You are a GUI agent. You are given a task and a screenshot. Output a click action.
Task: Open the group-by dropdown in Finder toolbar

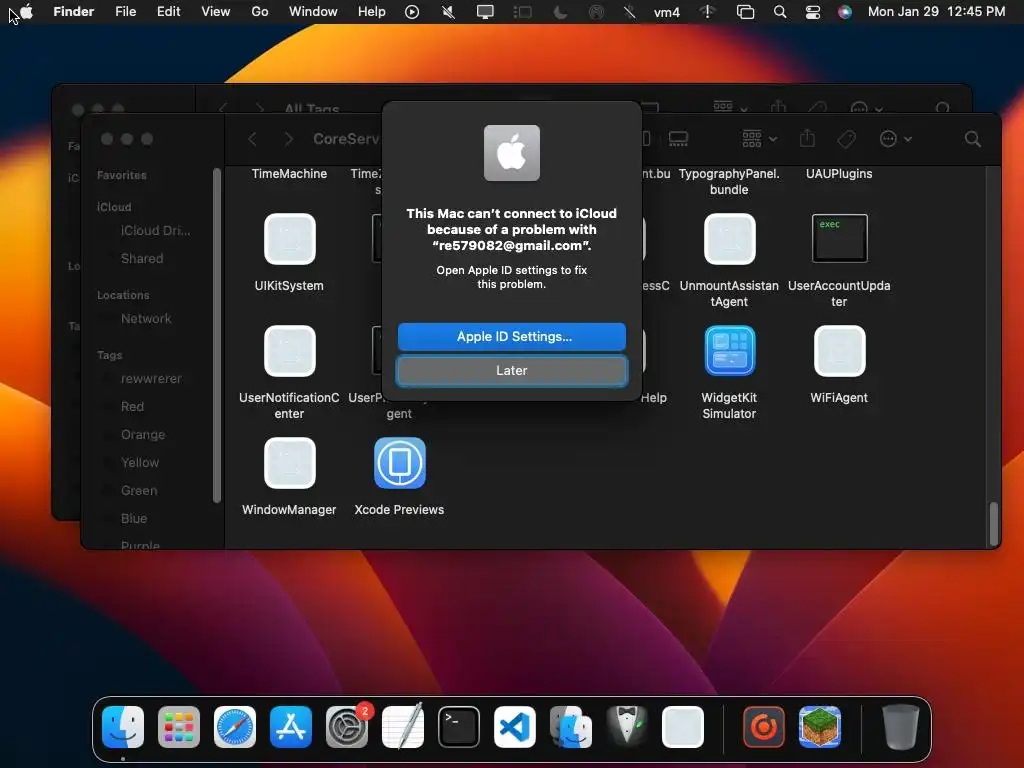tap(759, 138)
